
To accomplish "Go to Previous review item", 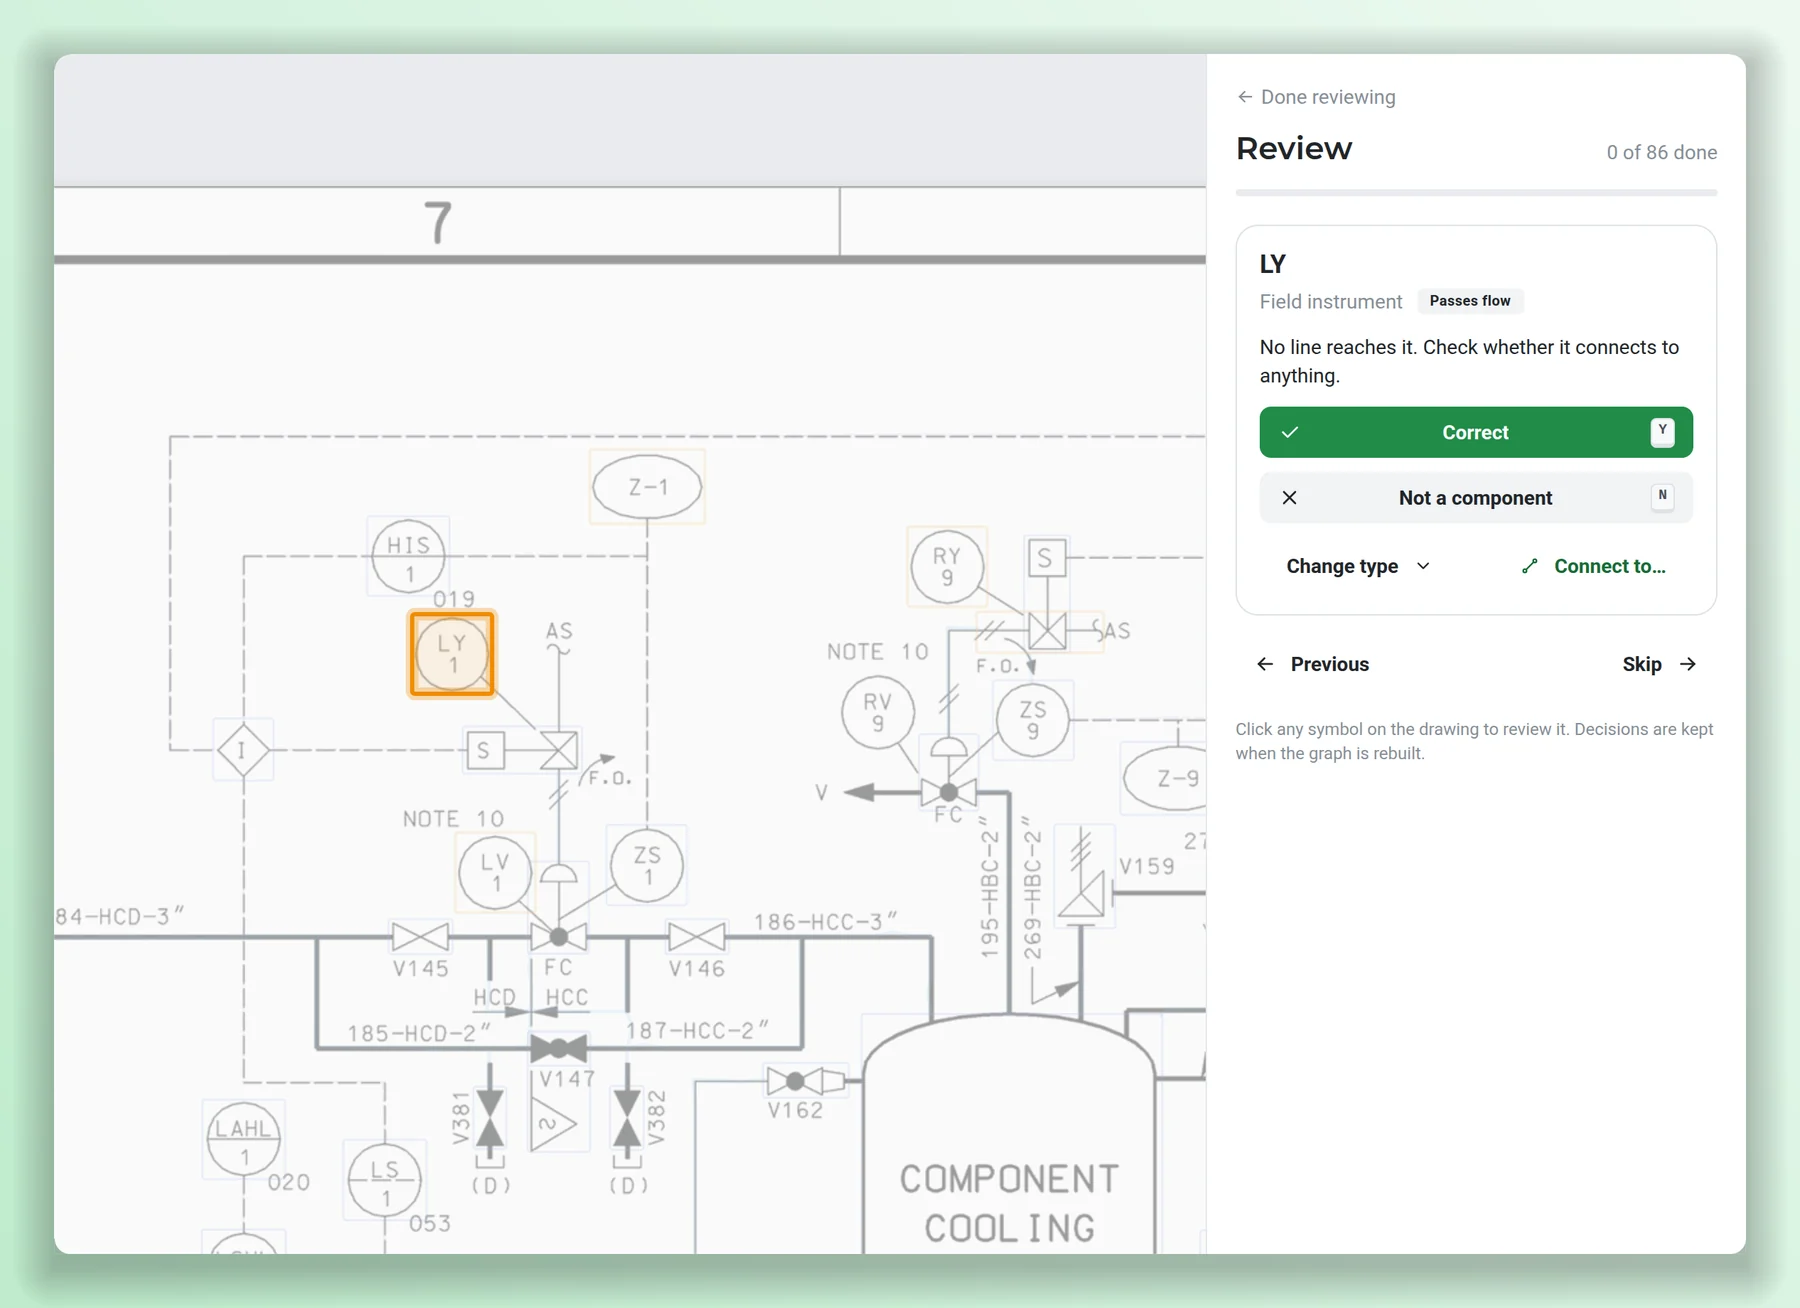I will (x=1313, y=664).
